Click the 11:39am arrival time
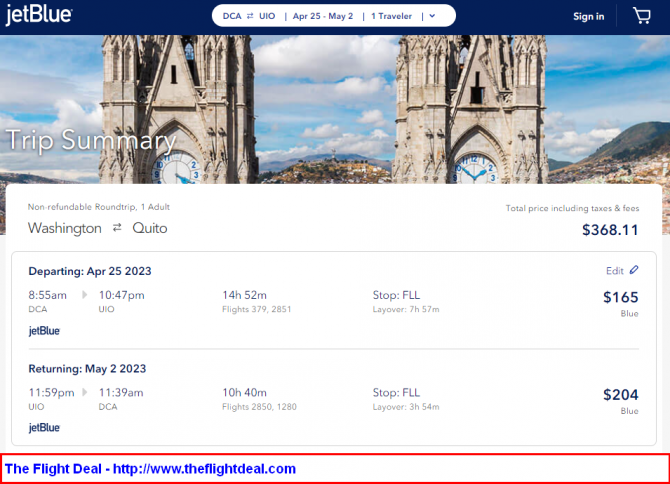 [x=121, y=393]
